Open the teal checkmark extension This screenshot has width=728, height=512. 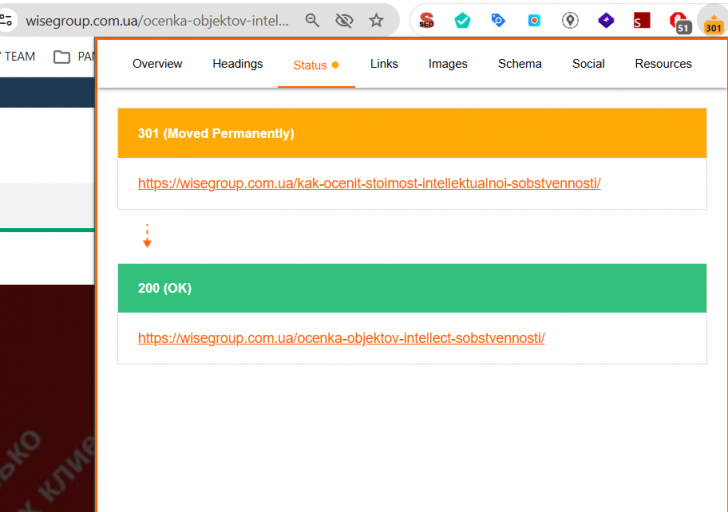tap(462, 20)
